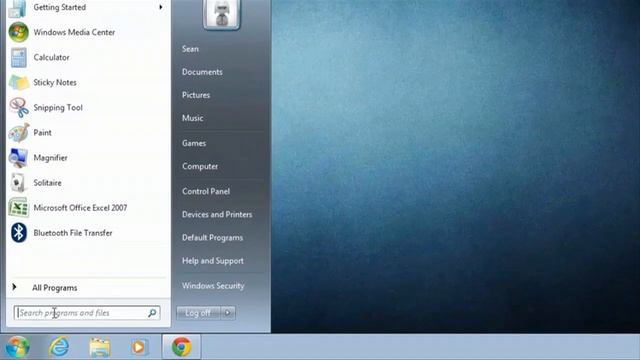640x360 pixels.
Task: Open Help and Support
Action: click(213, 261)
